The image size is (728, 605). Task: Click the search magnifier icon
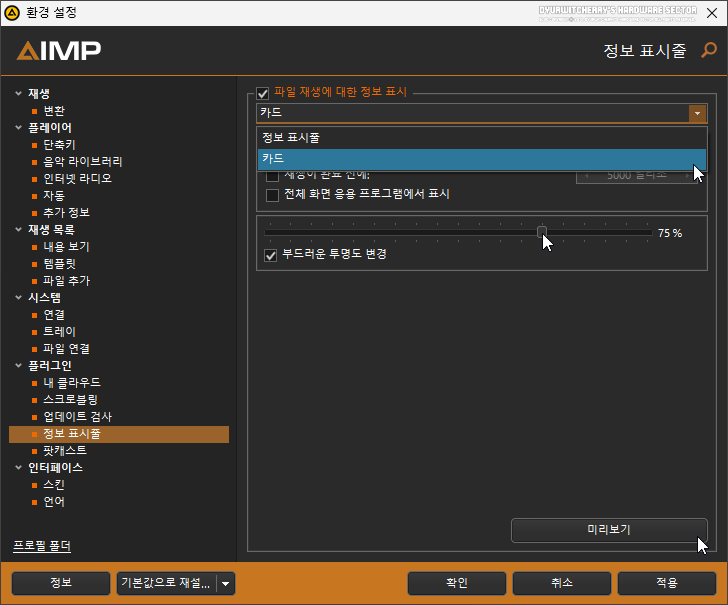(709, 50)
